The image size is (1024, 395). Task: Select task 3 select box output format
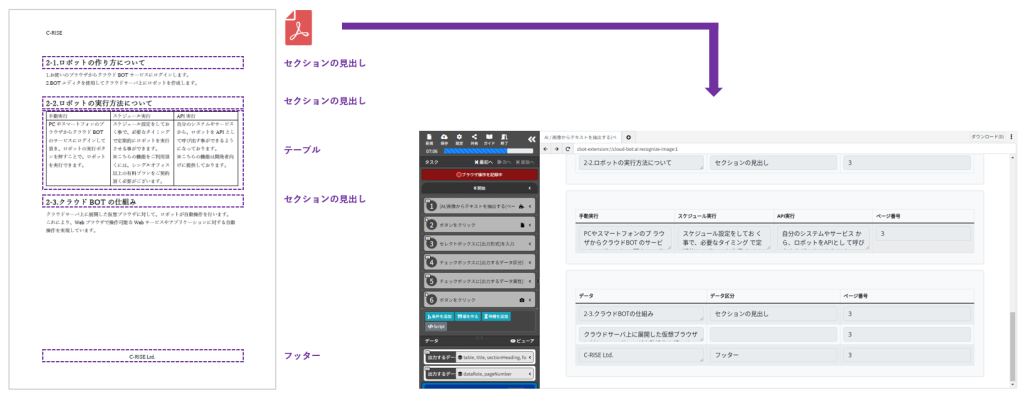(478, 244)
